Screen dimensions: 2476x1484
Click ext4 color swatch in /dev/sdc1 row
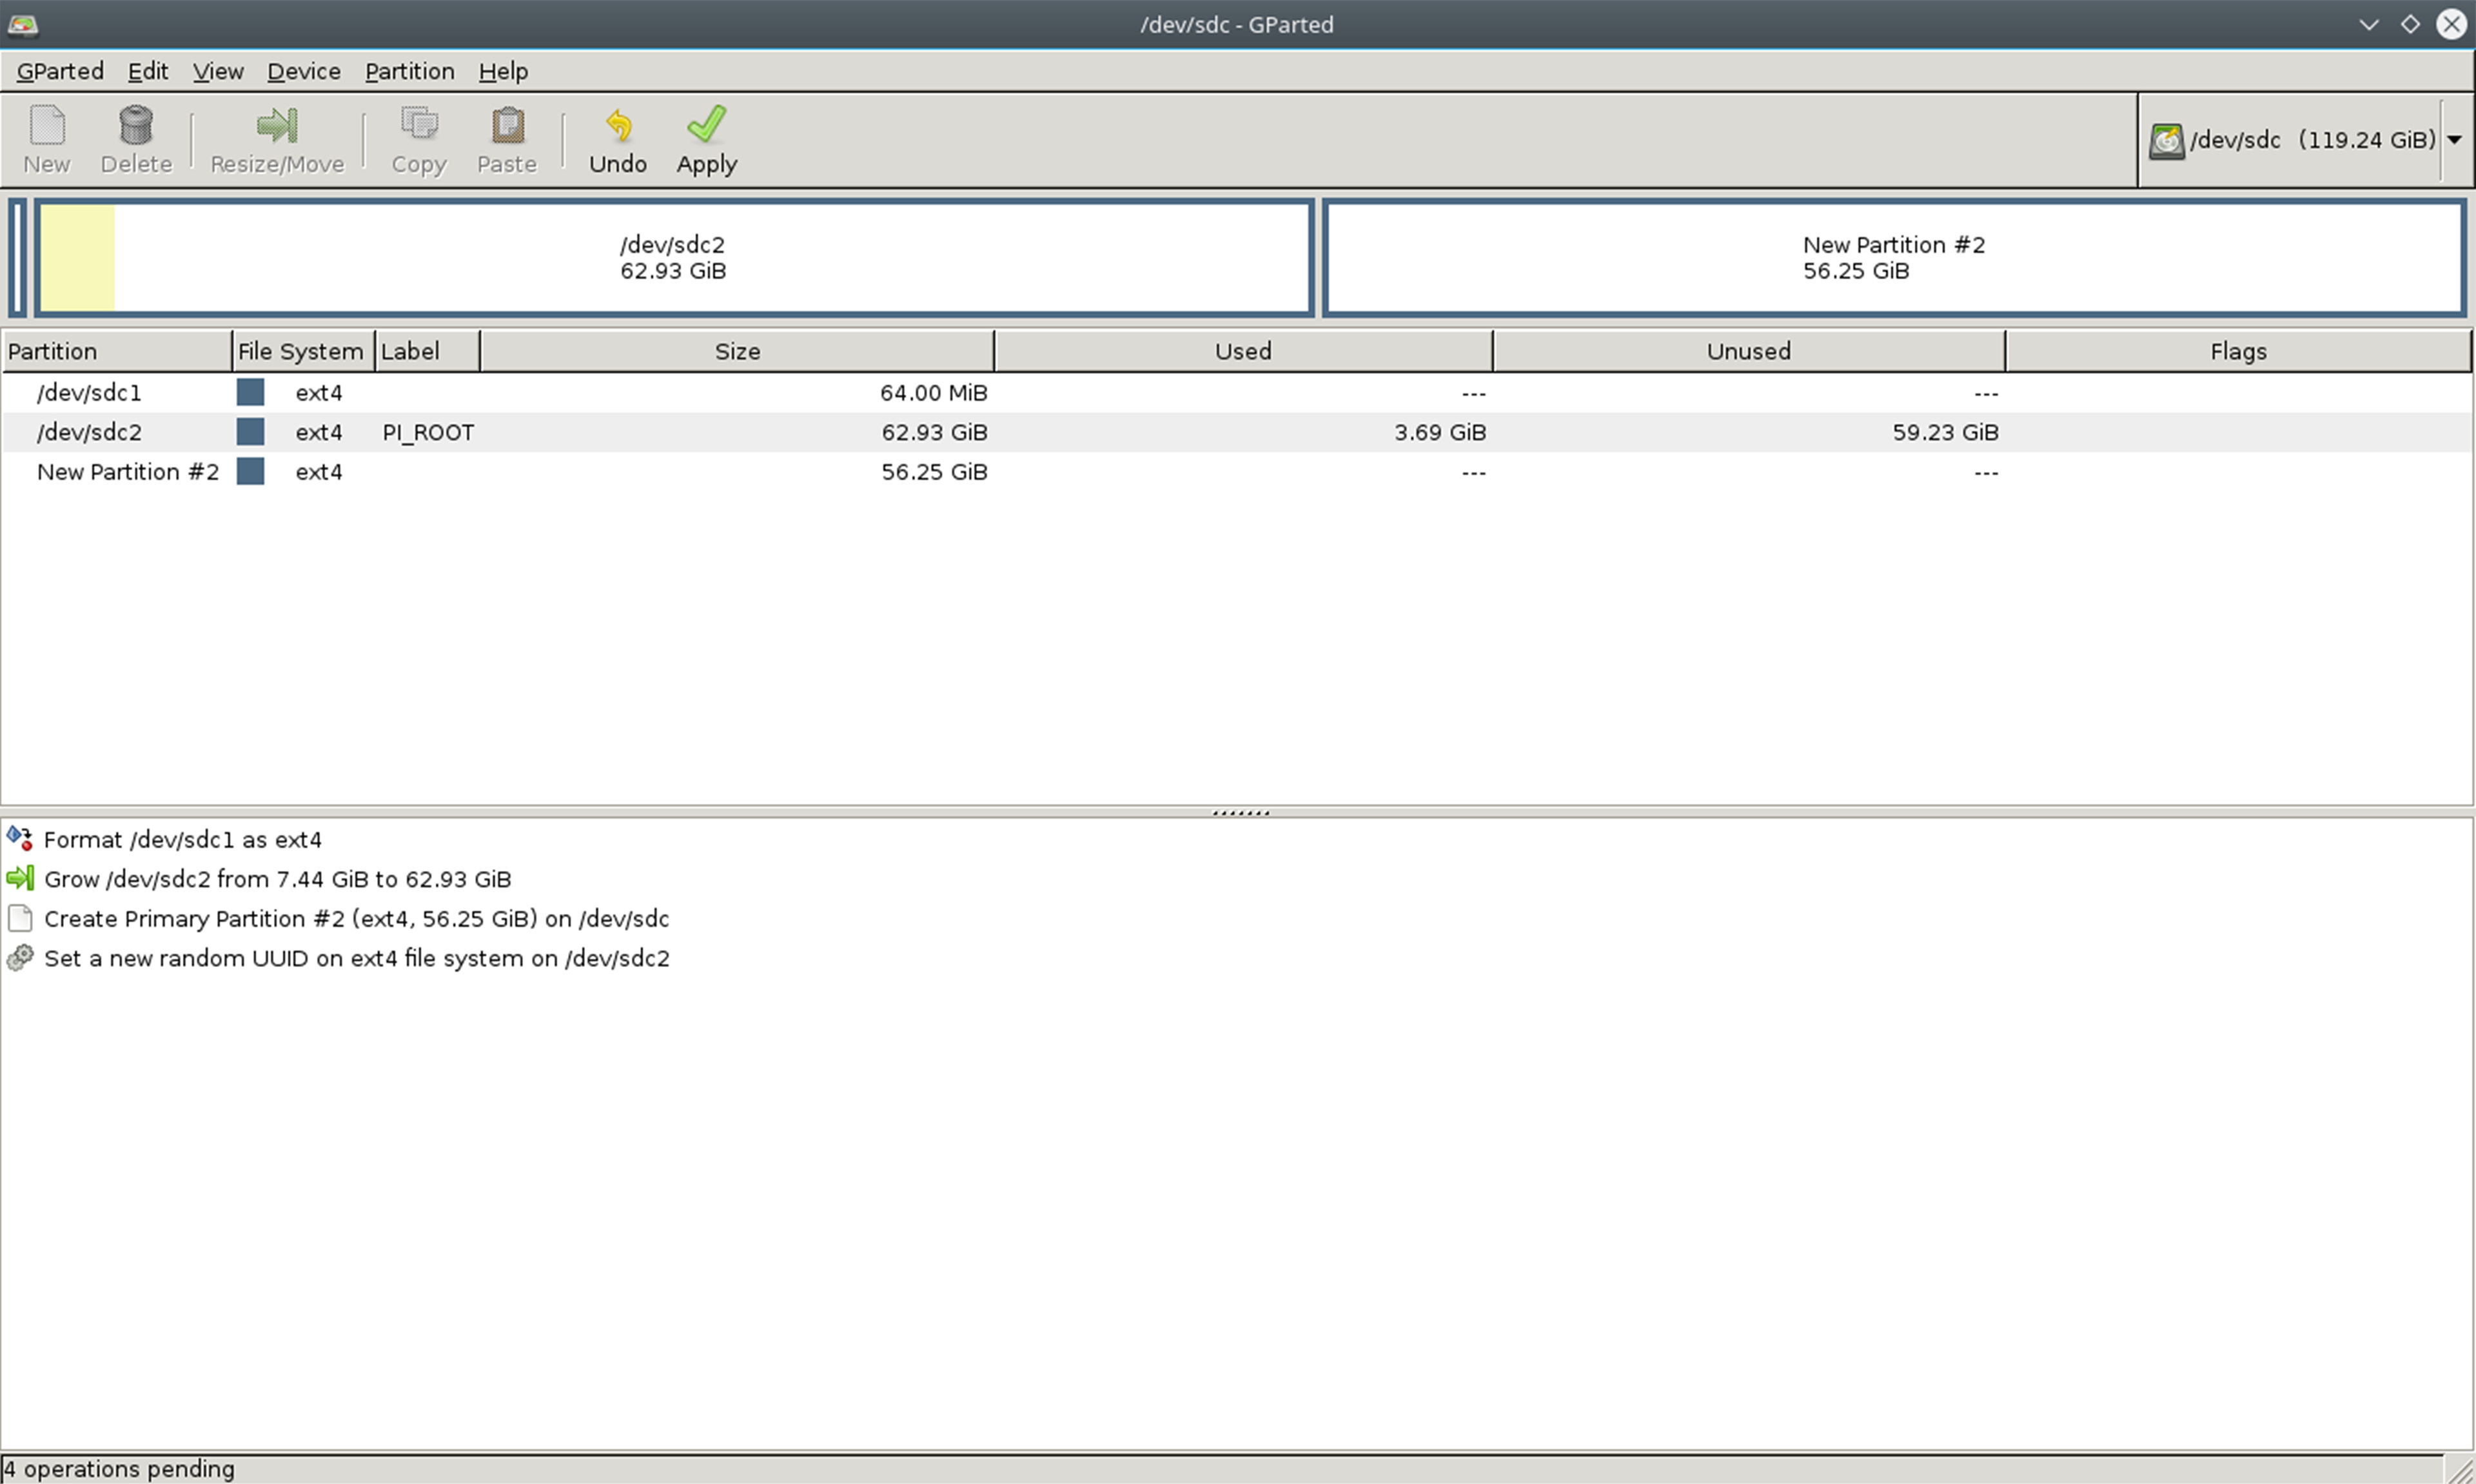tap(250, 392)
